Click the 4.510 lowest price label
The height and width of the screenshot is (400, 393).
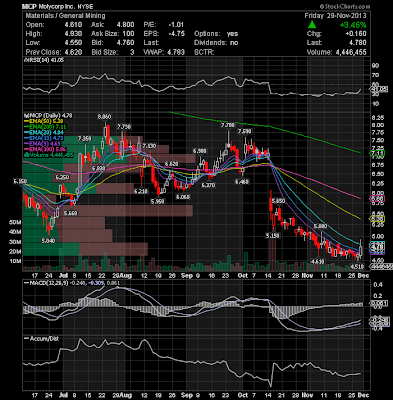[x=356, y=266]
